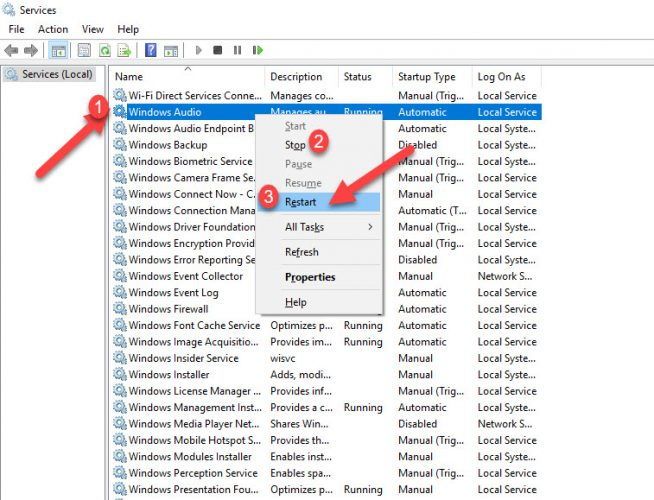Click Show/Hide Action Pane toolbar icon
The width and height of the screenshot is (654, 500).
tap(171, 50)
